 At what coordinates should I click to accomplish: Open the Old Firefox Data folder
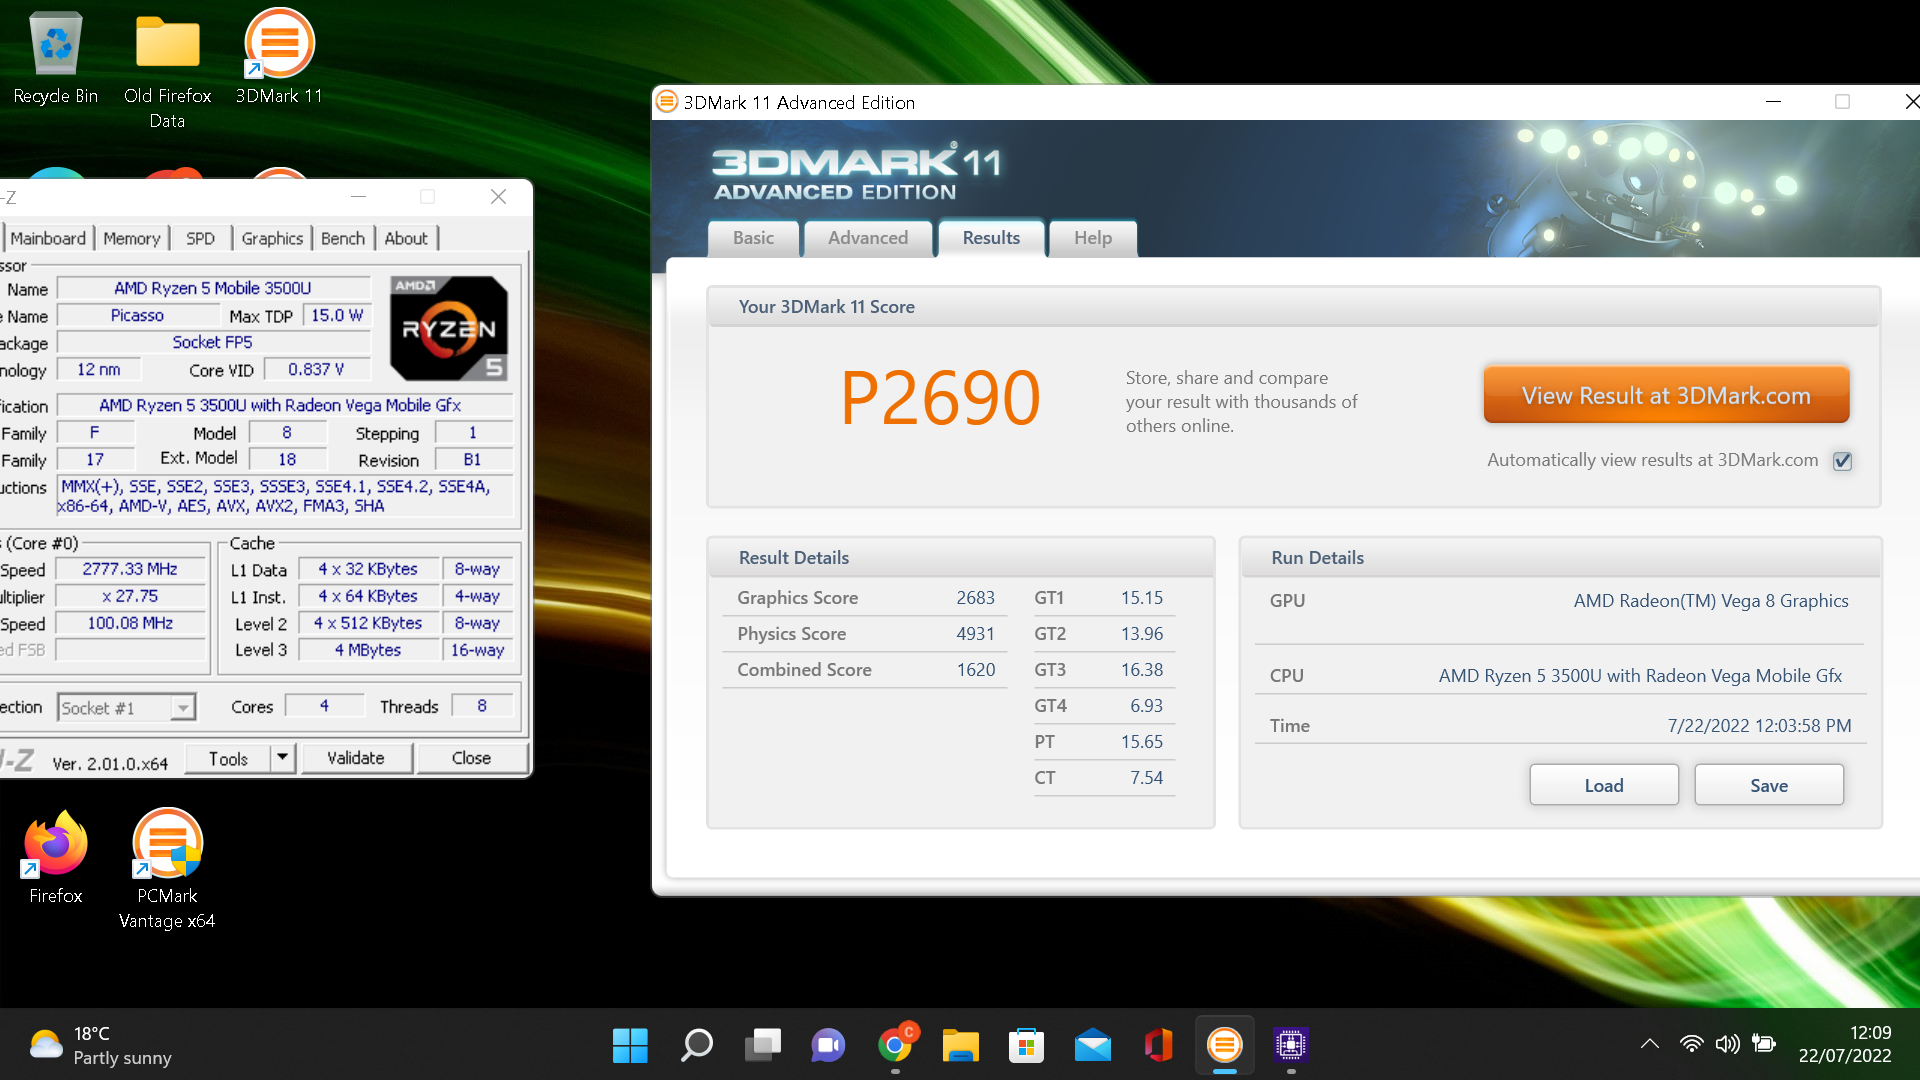(x=167, y=70)
